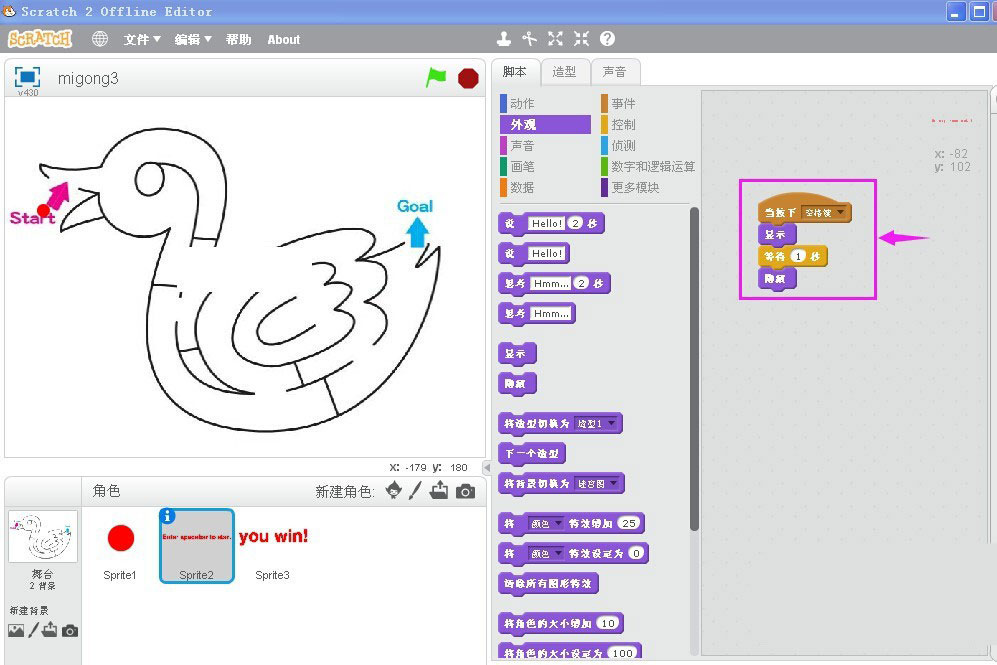Select the Grow sprite tool
The width and height of the screenshot is (997, 665).
pos(555,39)
